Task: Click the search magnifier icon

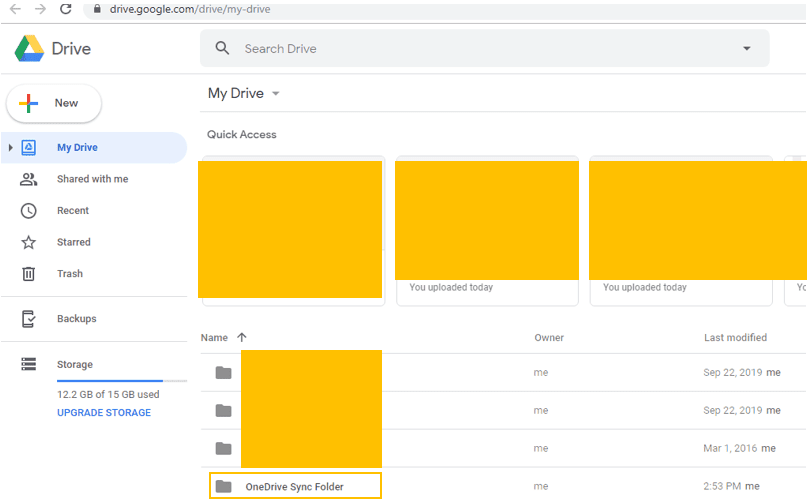Action: point(222,48)
